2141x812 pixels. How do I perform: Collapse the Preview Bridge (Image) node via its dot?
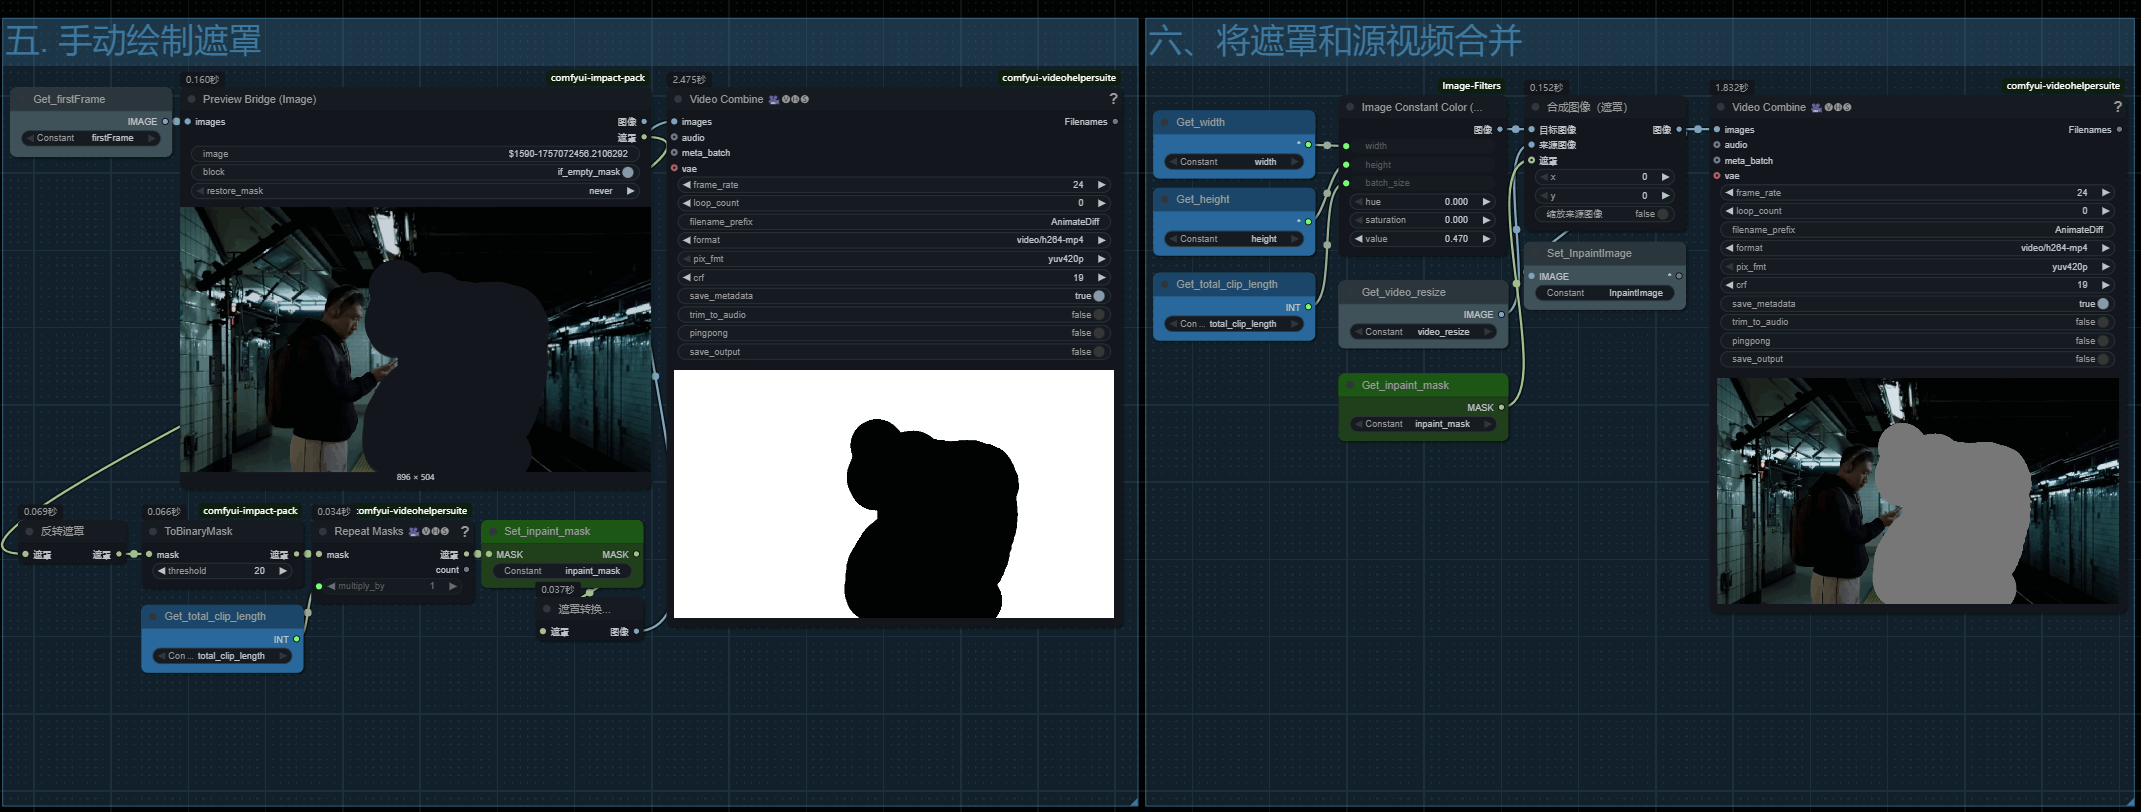click(x=192, y=99)
